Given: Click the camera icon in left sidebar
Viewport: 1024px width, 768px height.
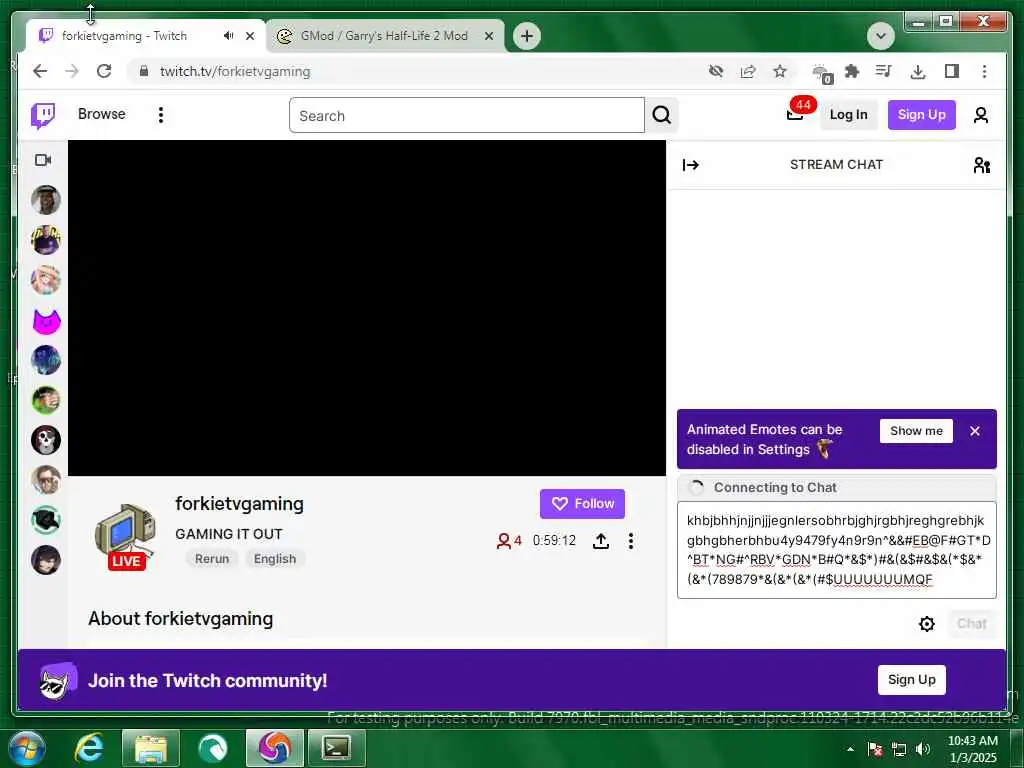Looking at the screenshot, I should click(43, 160).
